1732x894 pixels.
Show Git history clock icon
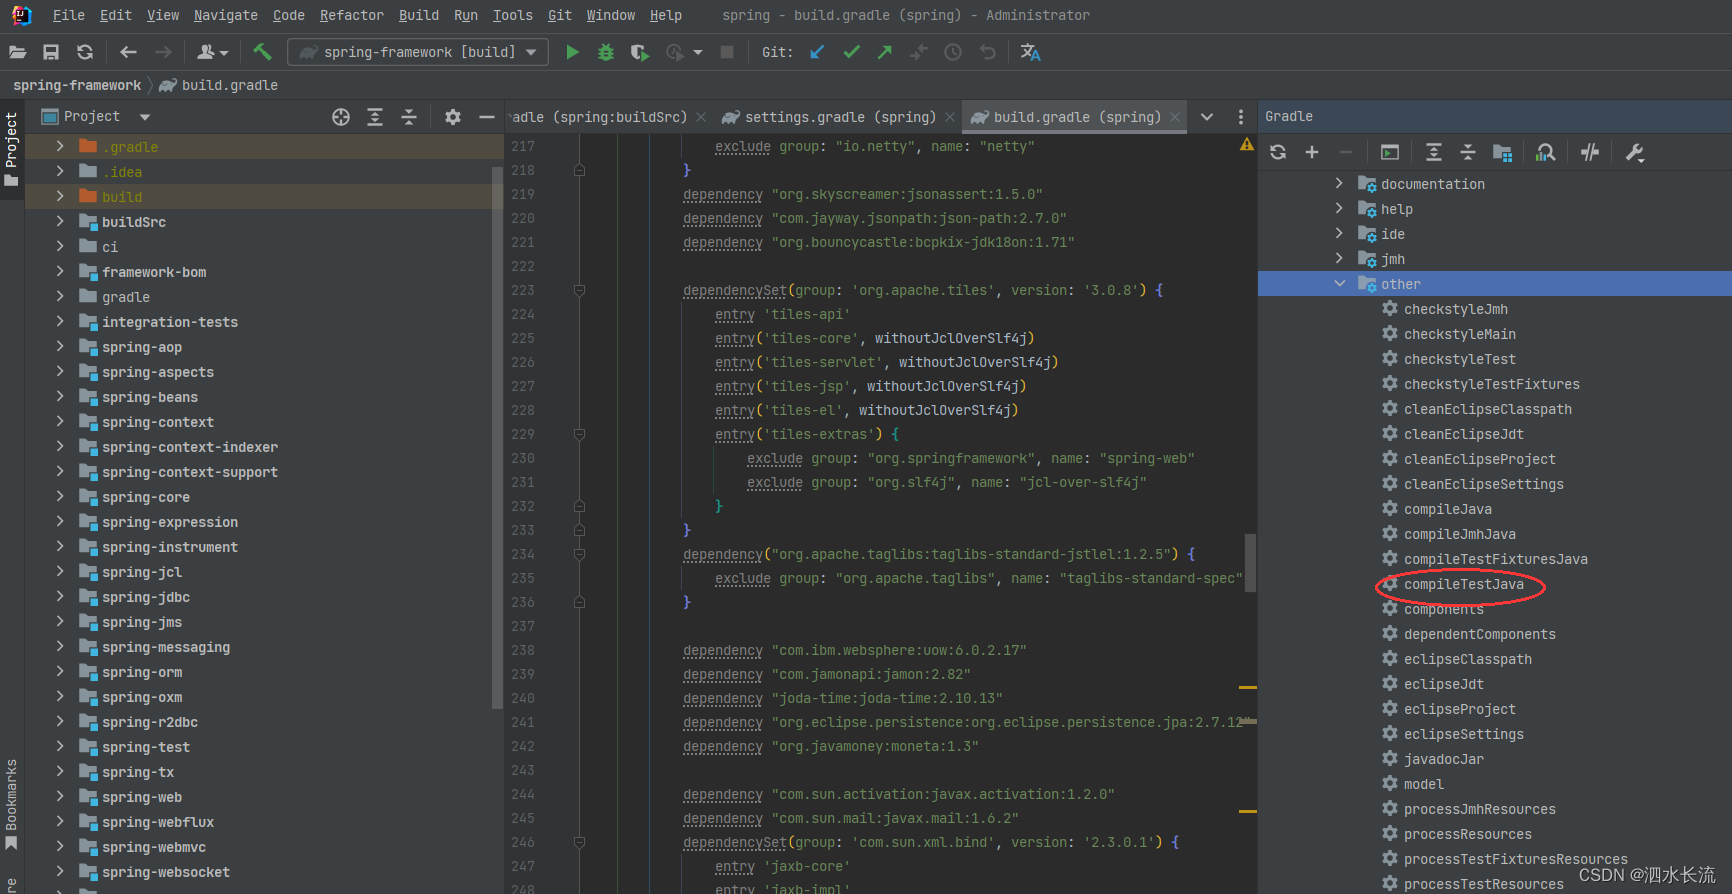[x=953, y=52]
